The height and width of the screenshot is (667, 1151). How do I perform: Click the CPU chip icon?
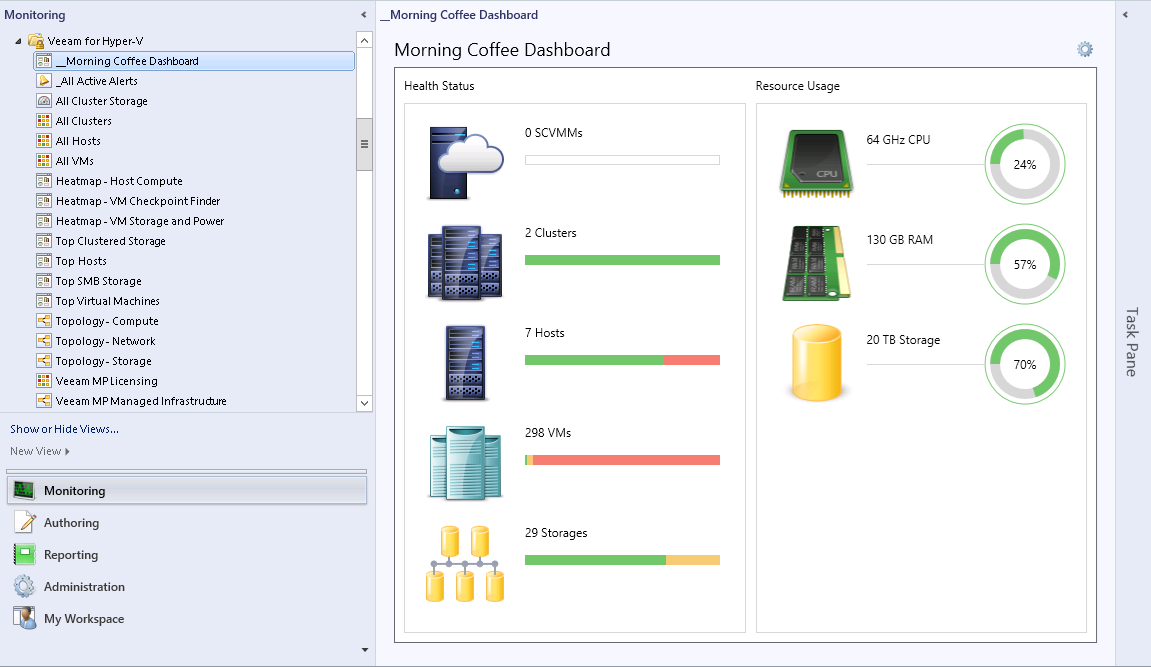816,164
